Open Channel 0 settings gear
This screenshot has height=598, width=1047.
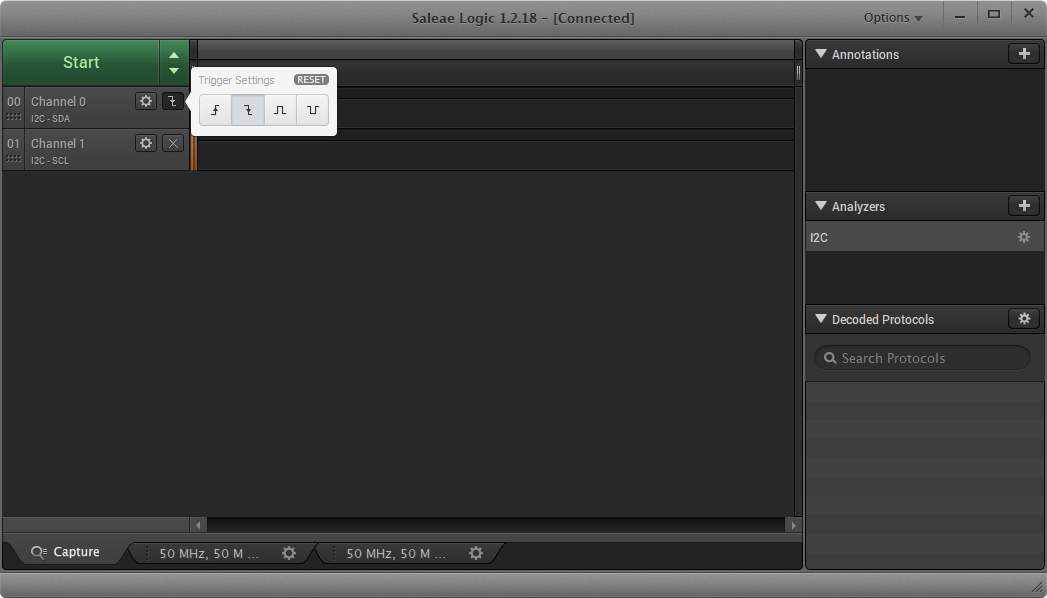coord(146,101)
